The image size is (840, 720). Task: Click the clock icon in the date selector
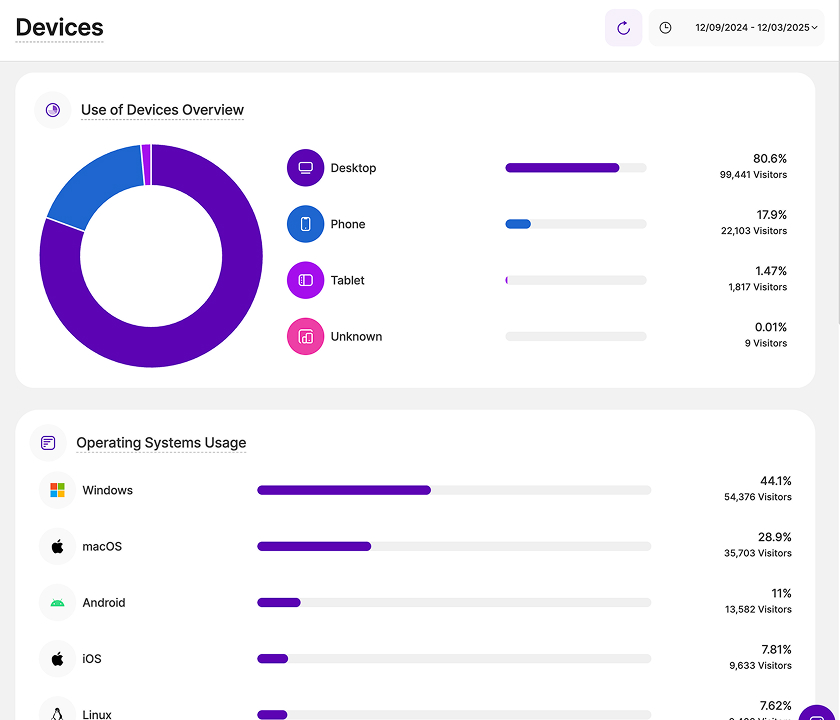click(665, 27)
